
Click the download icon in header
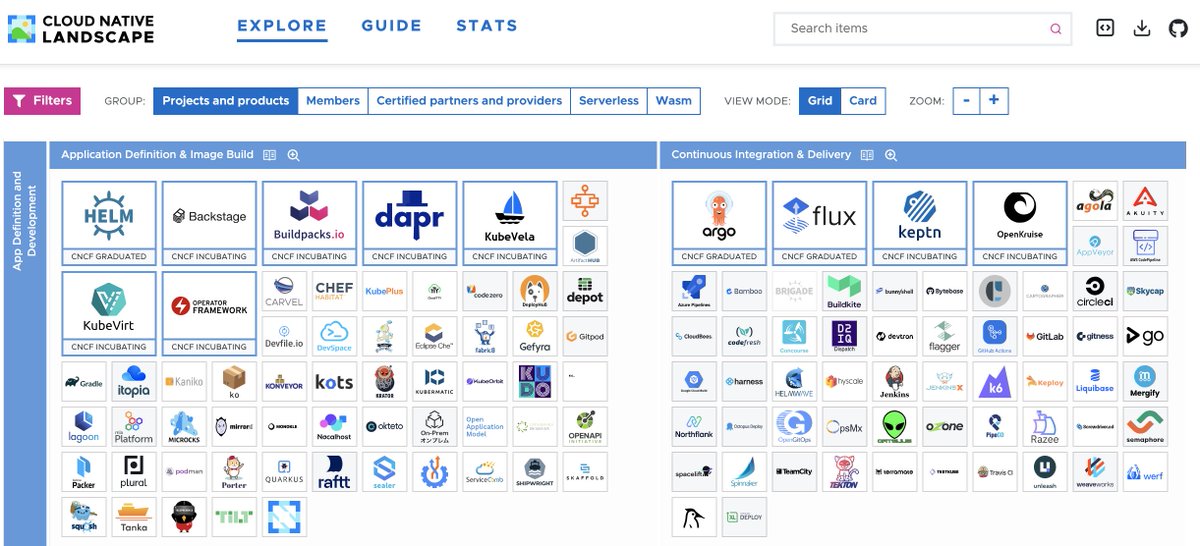click(1142, 28)
